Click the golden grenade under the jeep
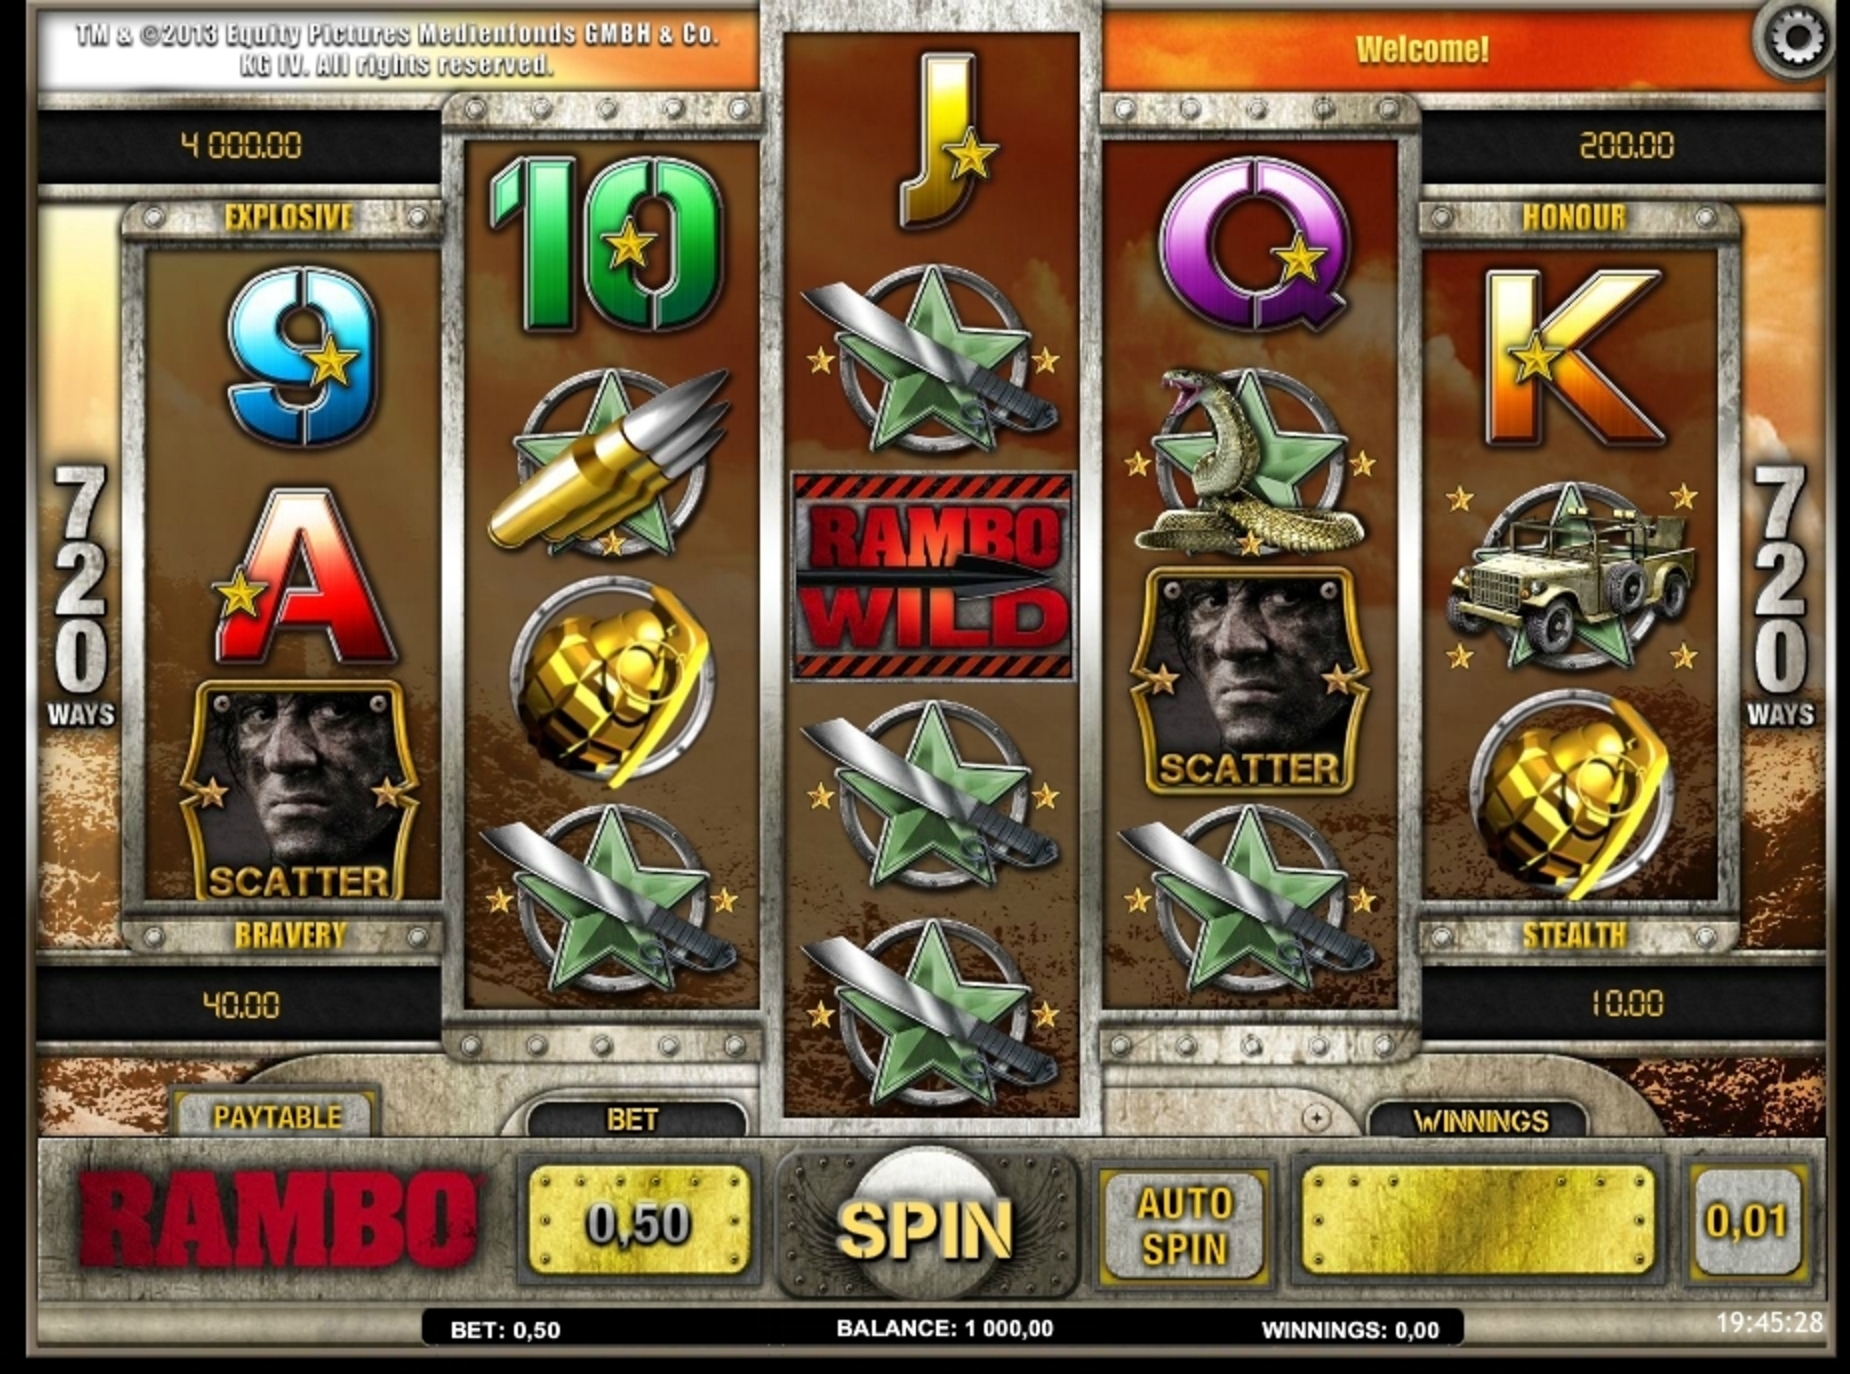Image resolution: width=1850 pixels, height=1374 pixels. coord(1572,793)
